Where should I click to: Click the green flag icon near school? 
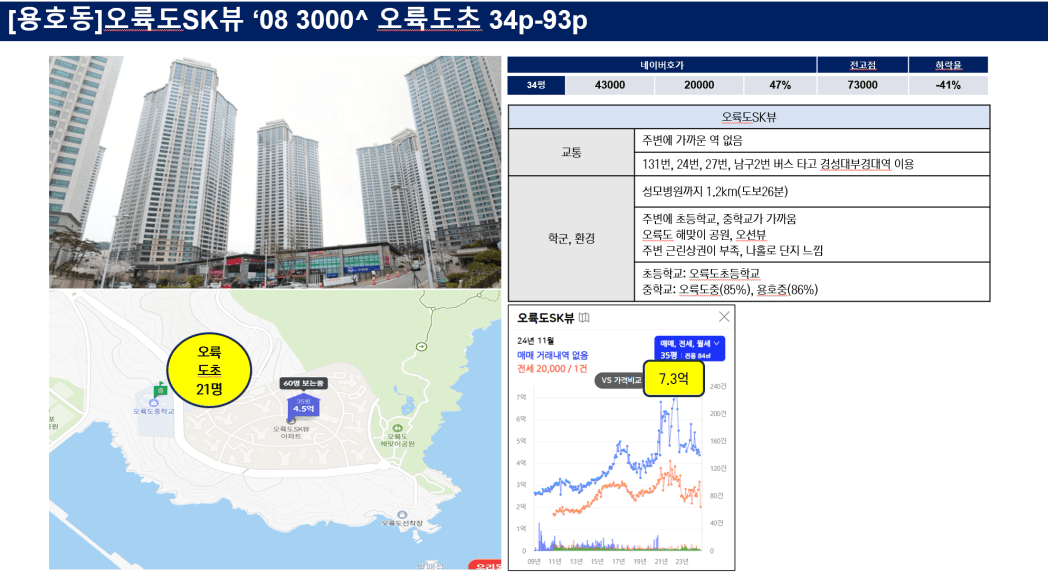tap(160, 389)
